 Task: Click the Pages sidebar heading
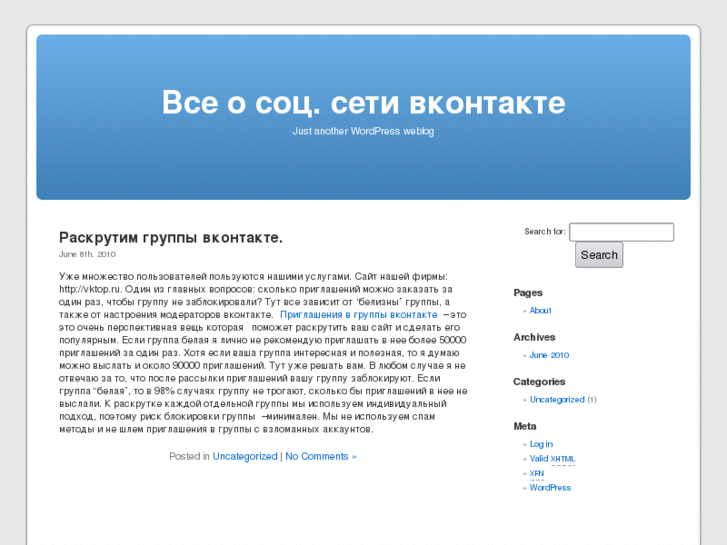[x=528, y=293]
